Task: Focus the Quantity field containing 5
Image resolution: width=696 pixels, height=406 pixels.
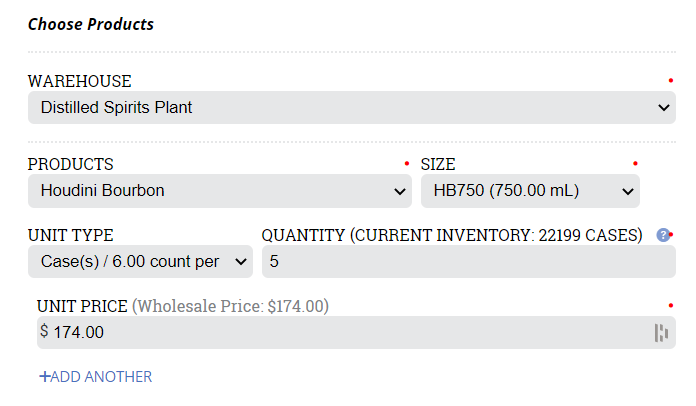Action: coord(469,261)
